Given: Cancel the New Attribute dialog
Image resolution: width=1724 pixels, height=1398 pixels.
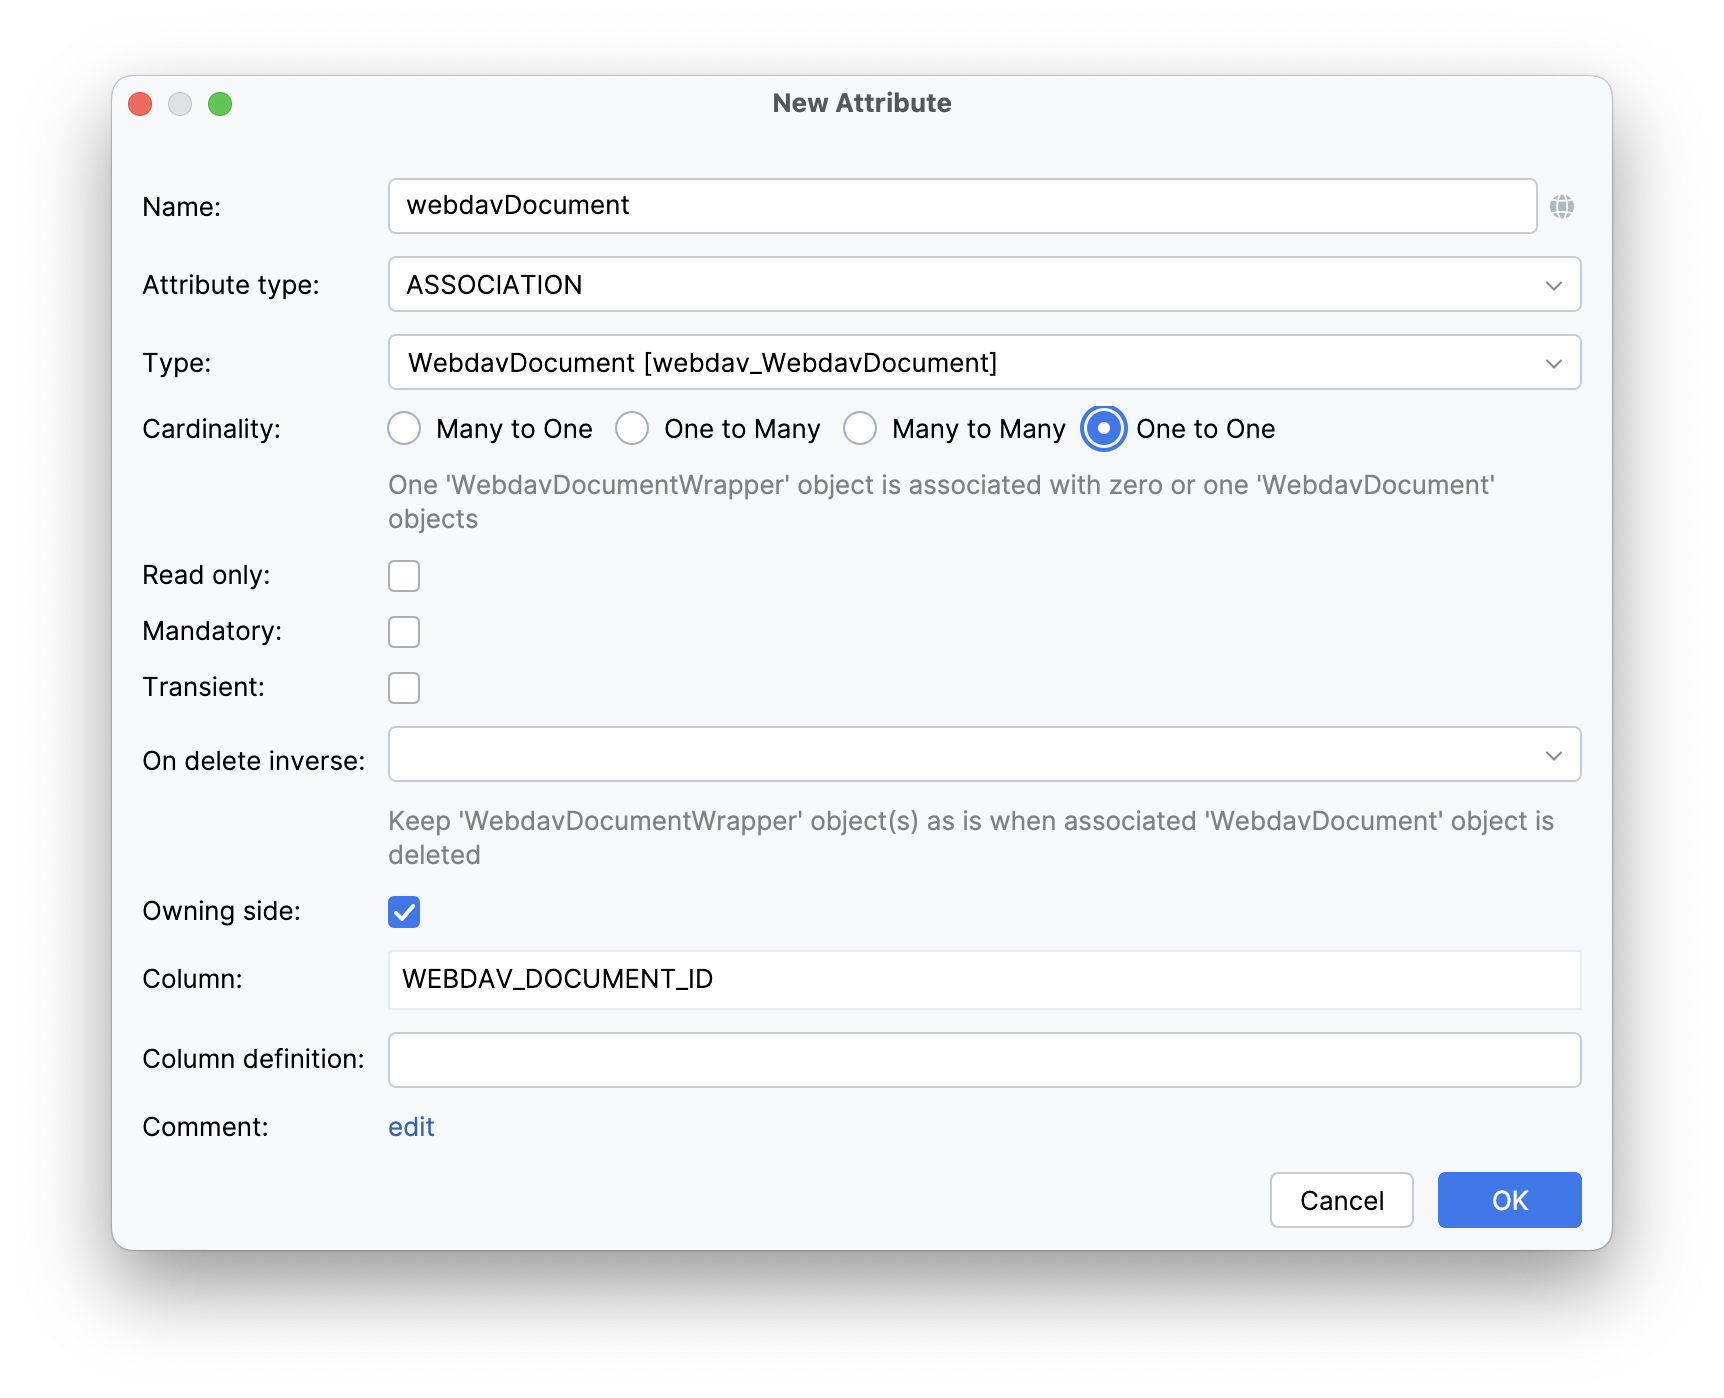Looking at the screenshot, I should point(1341,1200).
